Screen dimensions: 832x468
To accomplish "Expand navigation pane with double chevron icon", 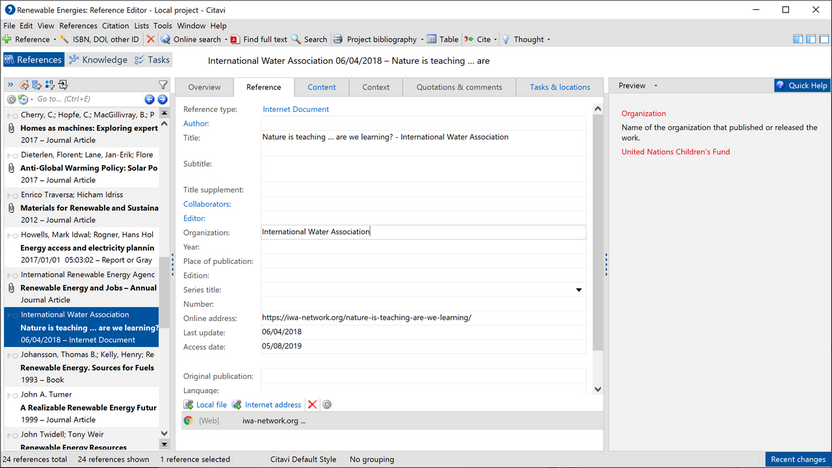I will [x=10, y=84].
